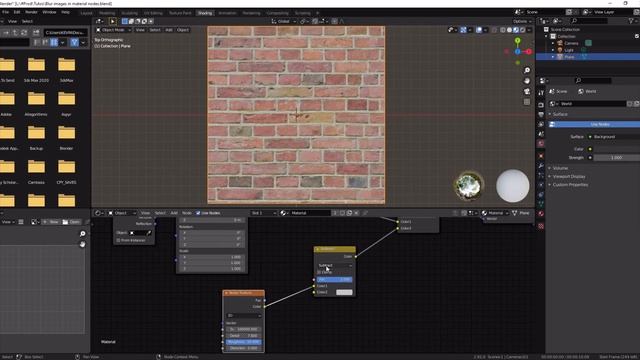This screenshot has height=360, width=640.
Task: Toggle From Instancer checkbox on texture coordinate node
Action: point(118,240)
